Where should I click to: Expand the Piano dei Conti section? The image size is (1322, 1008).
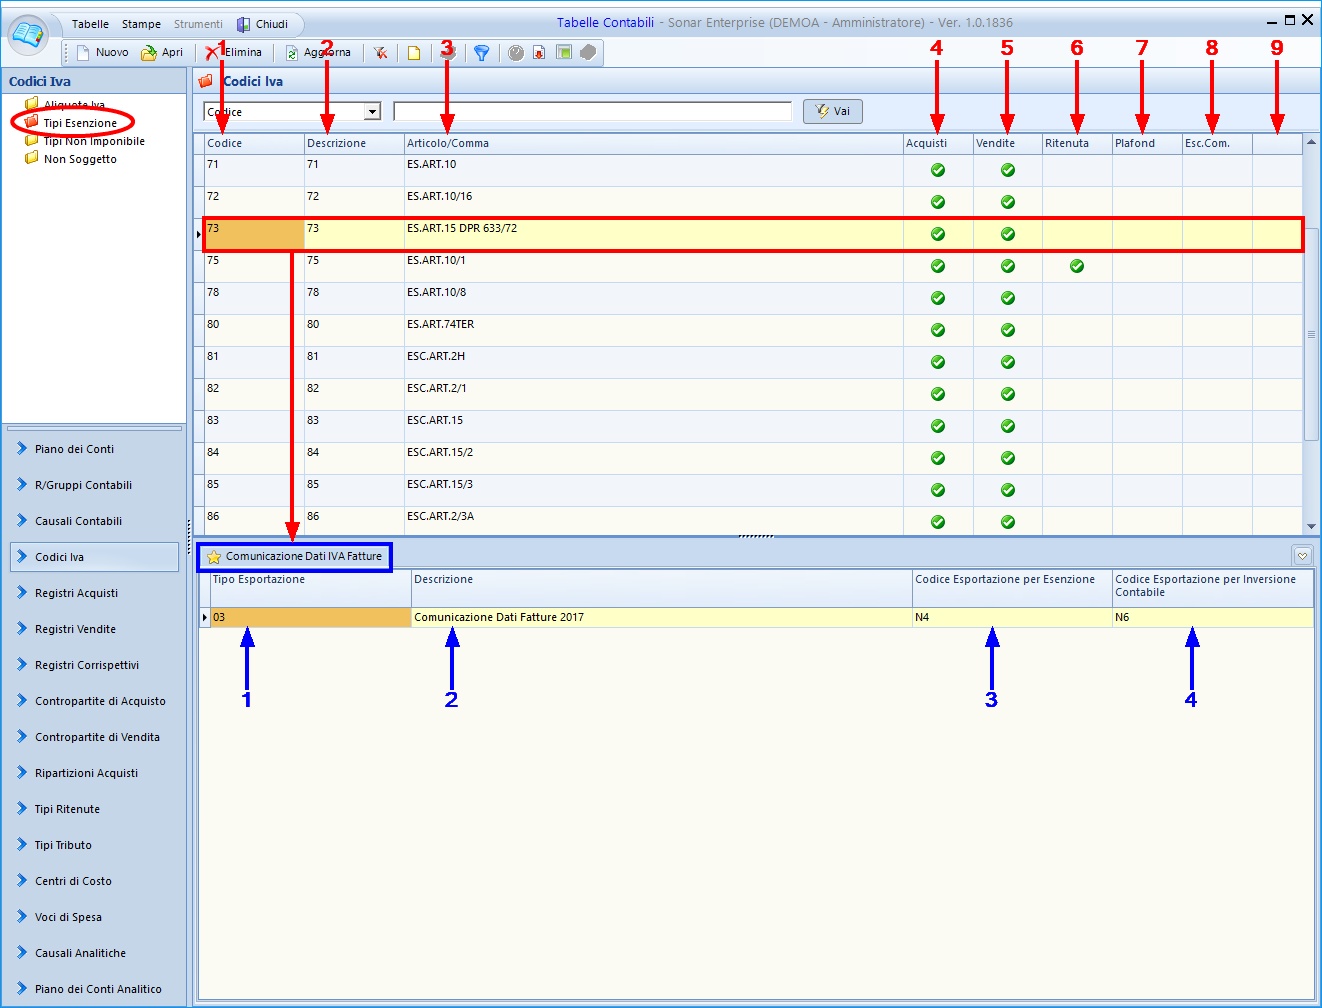click(x=74, y=449)
